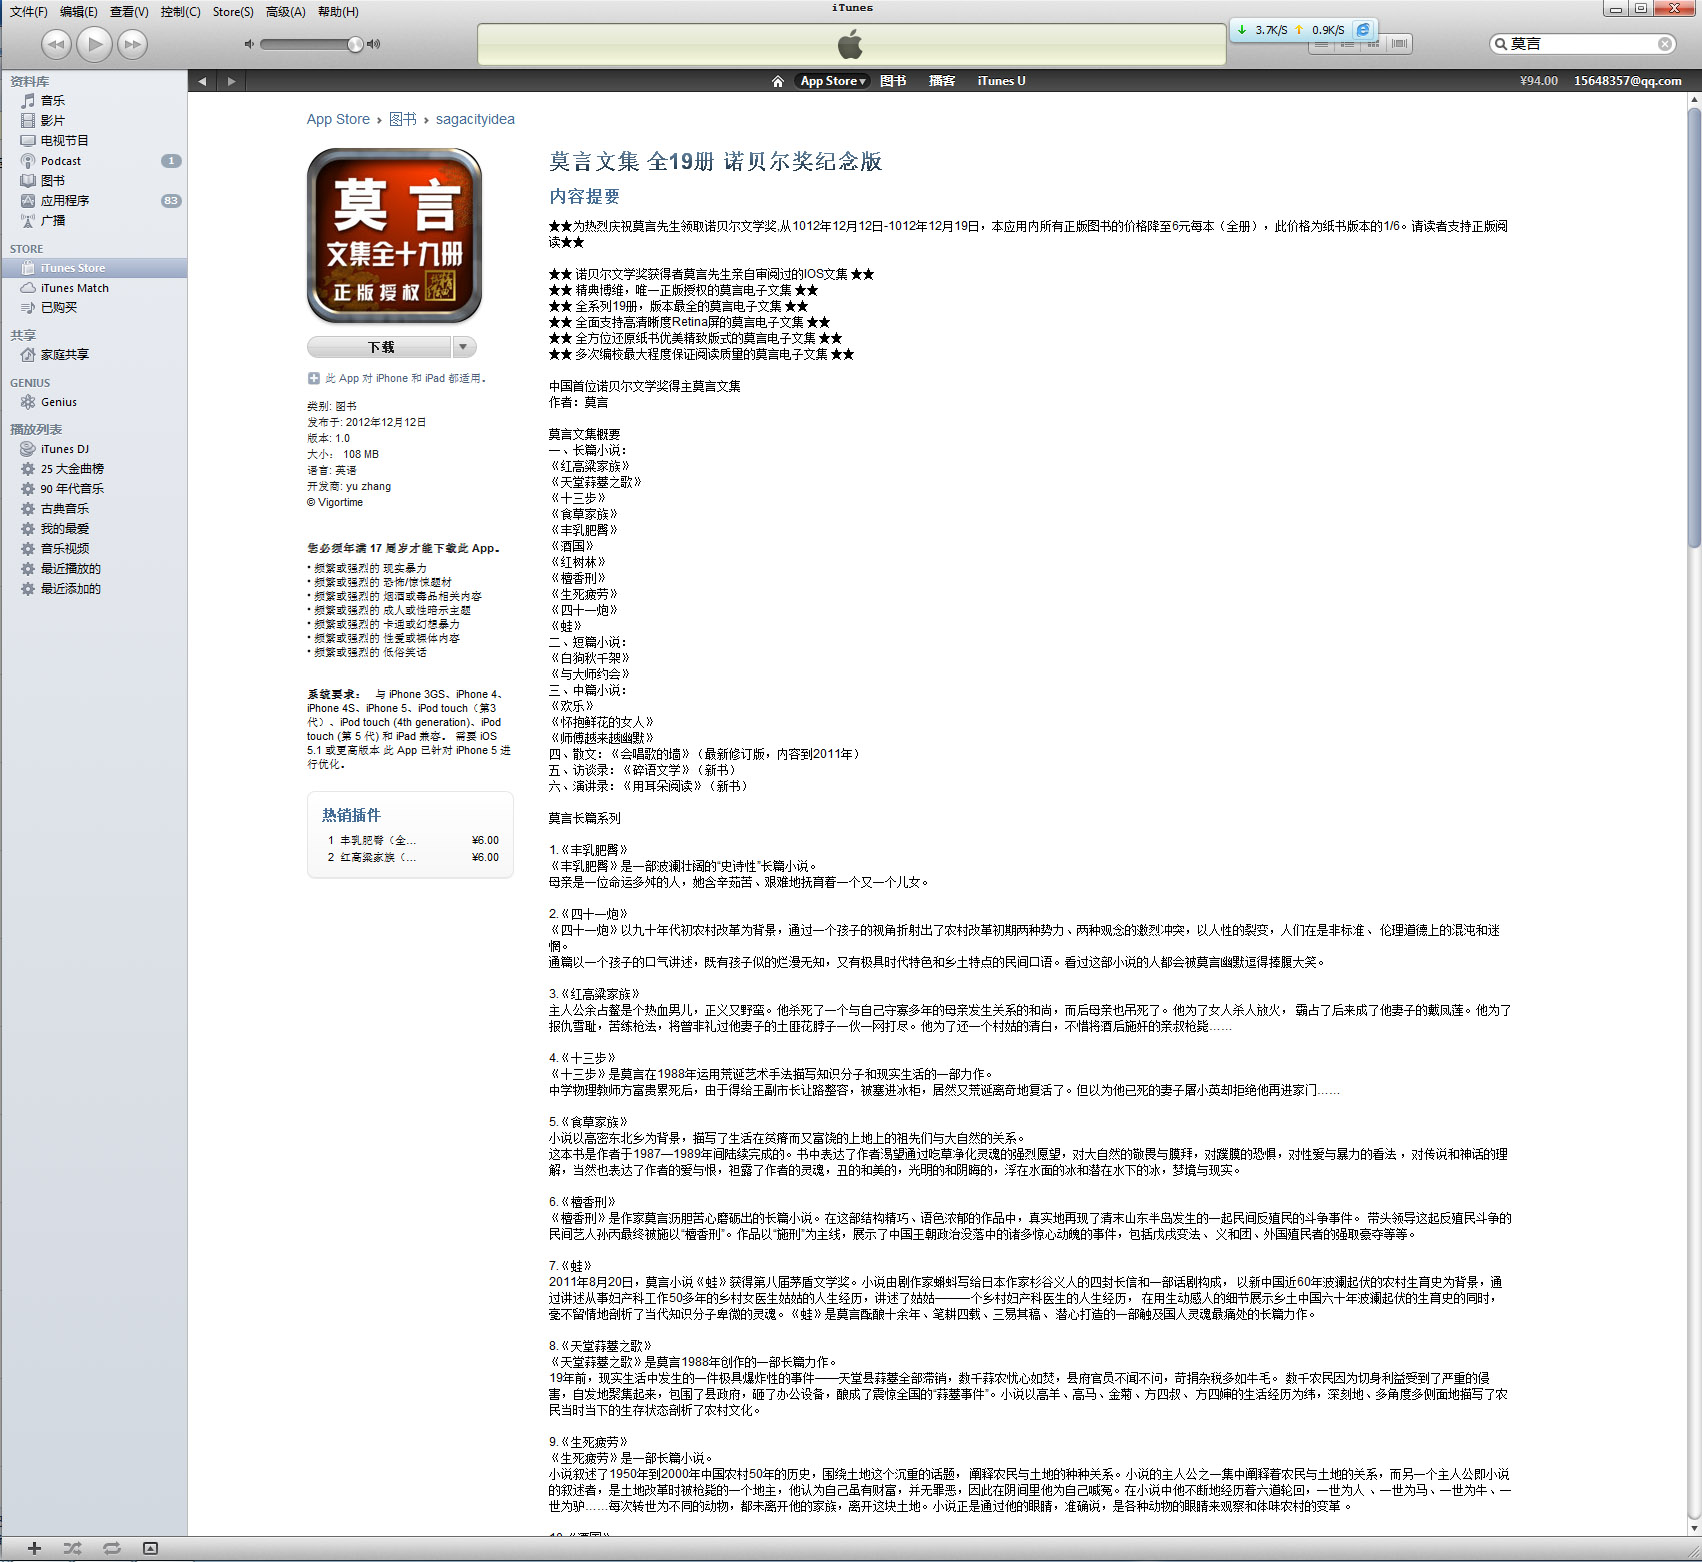
Task: Open account 15648357@qq.com menu
Action: click(1628, 81)
